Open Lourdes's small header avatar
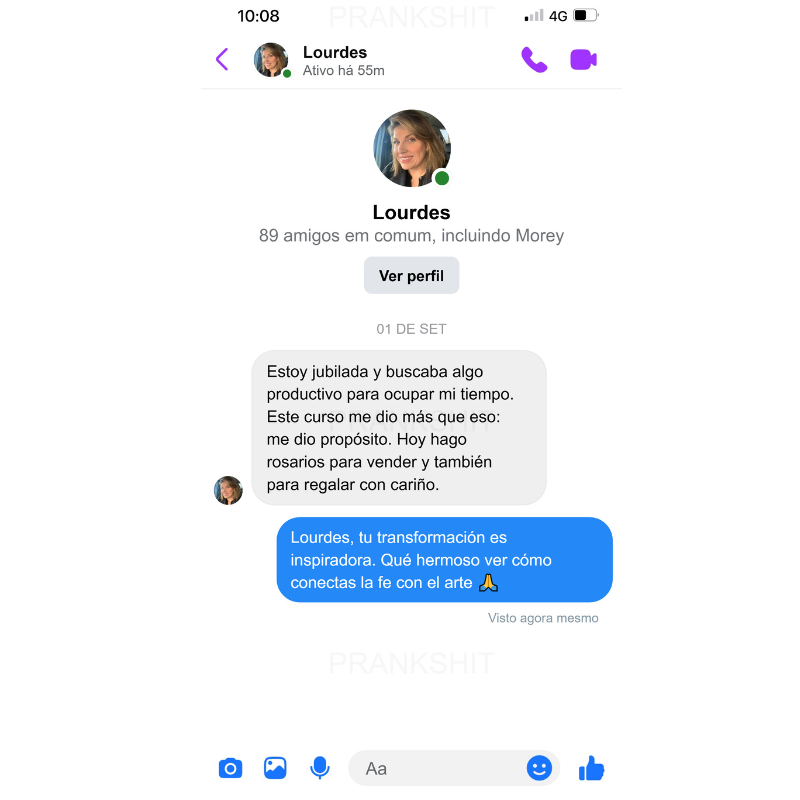Viewport: 800px width, 800px height. pos(271,60)
